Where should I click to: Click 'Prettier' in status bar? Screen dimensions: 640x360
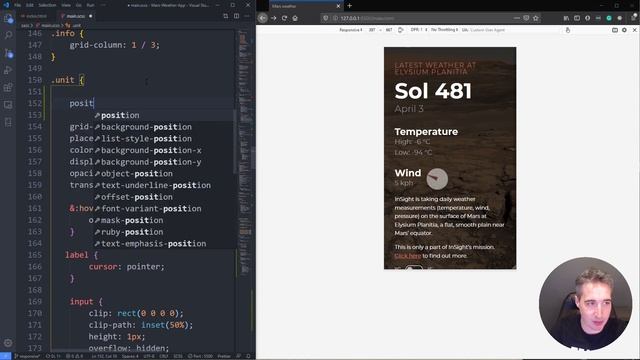[x=224, y=356]
